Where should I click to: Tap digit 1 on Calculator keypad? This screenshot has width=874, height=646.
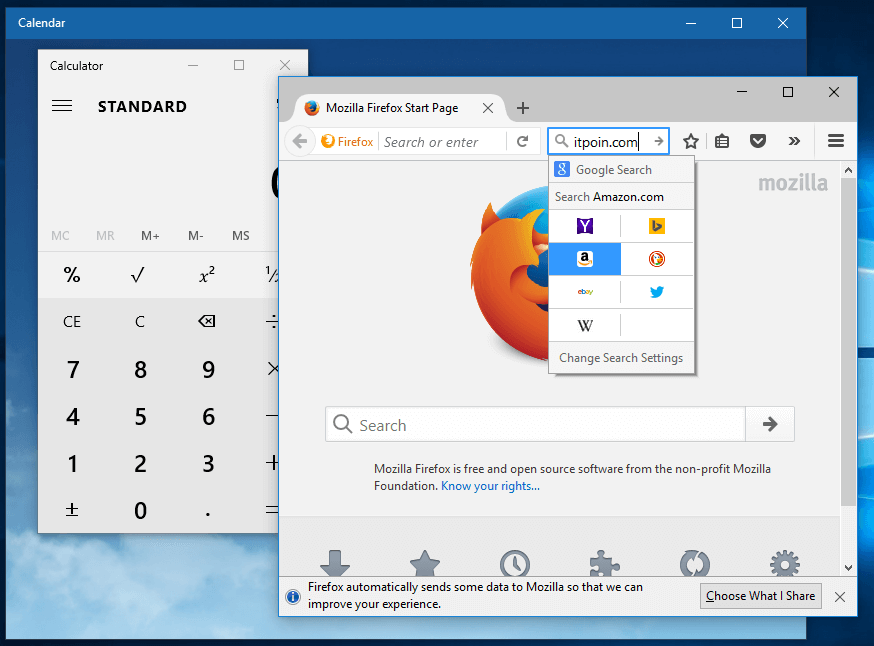[x=72, y=464]
